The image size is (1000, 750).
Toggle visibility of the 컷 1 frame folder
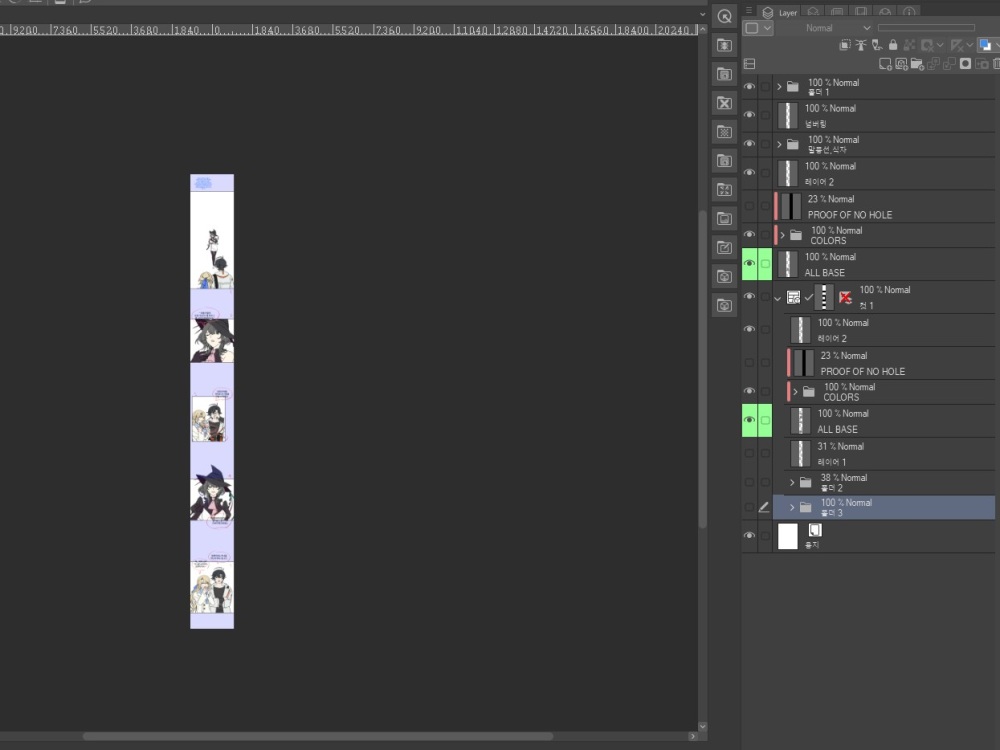749,297
